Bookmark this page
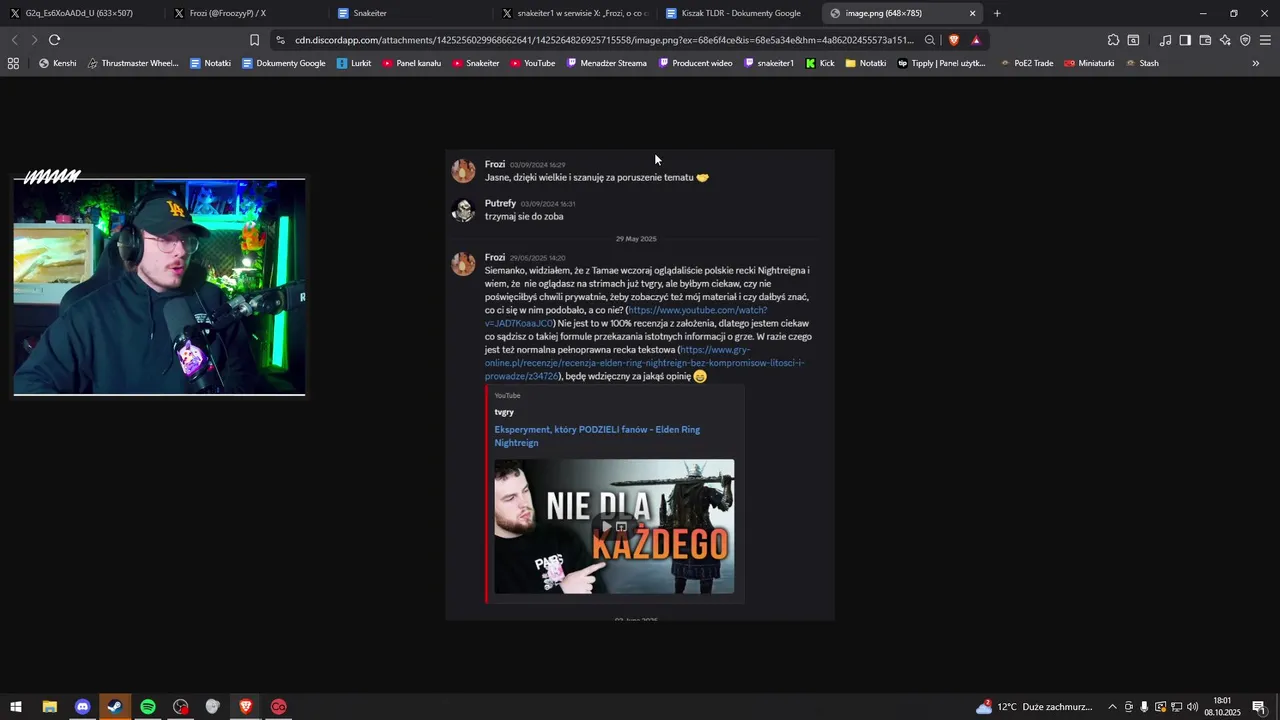The height and width of the screenshot is (720, 1280). 254,40
